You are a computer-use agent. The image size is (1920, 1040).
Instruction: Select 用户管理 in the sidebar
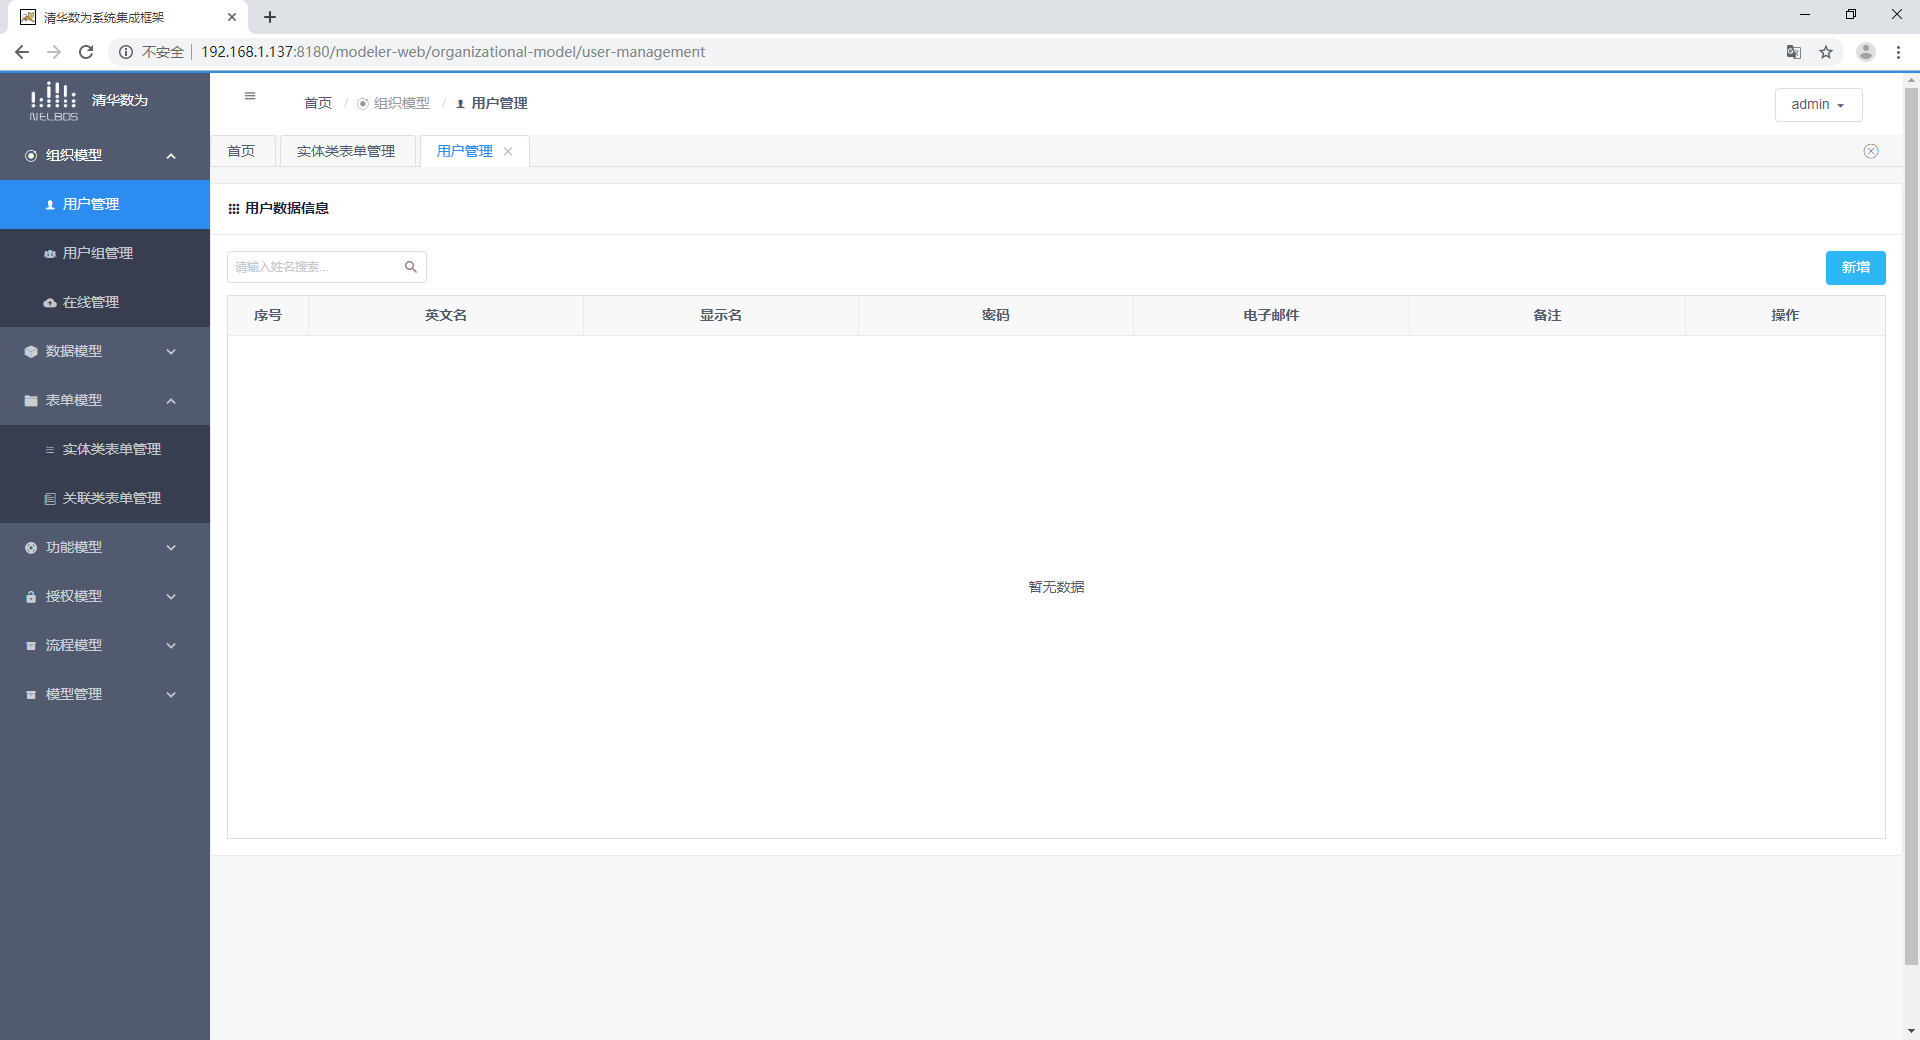click(x=105, y=204)
